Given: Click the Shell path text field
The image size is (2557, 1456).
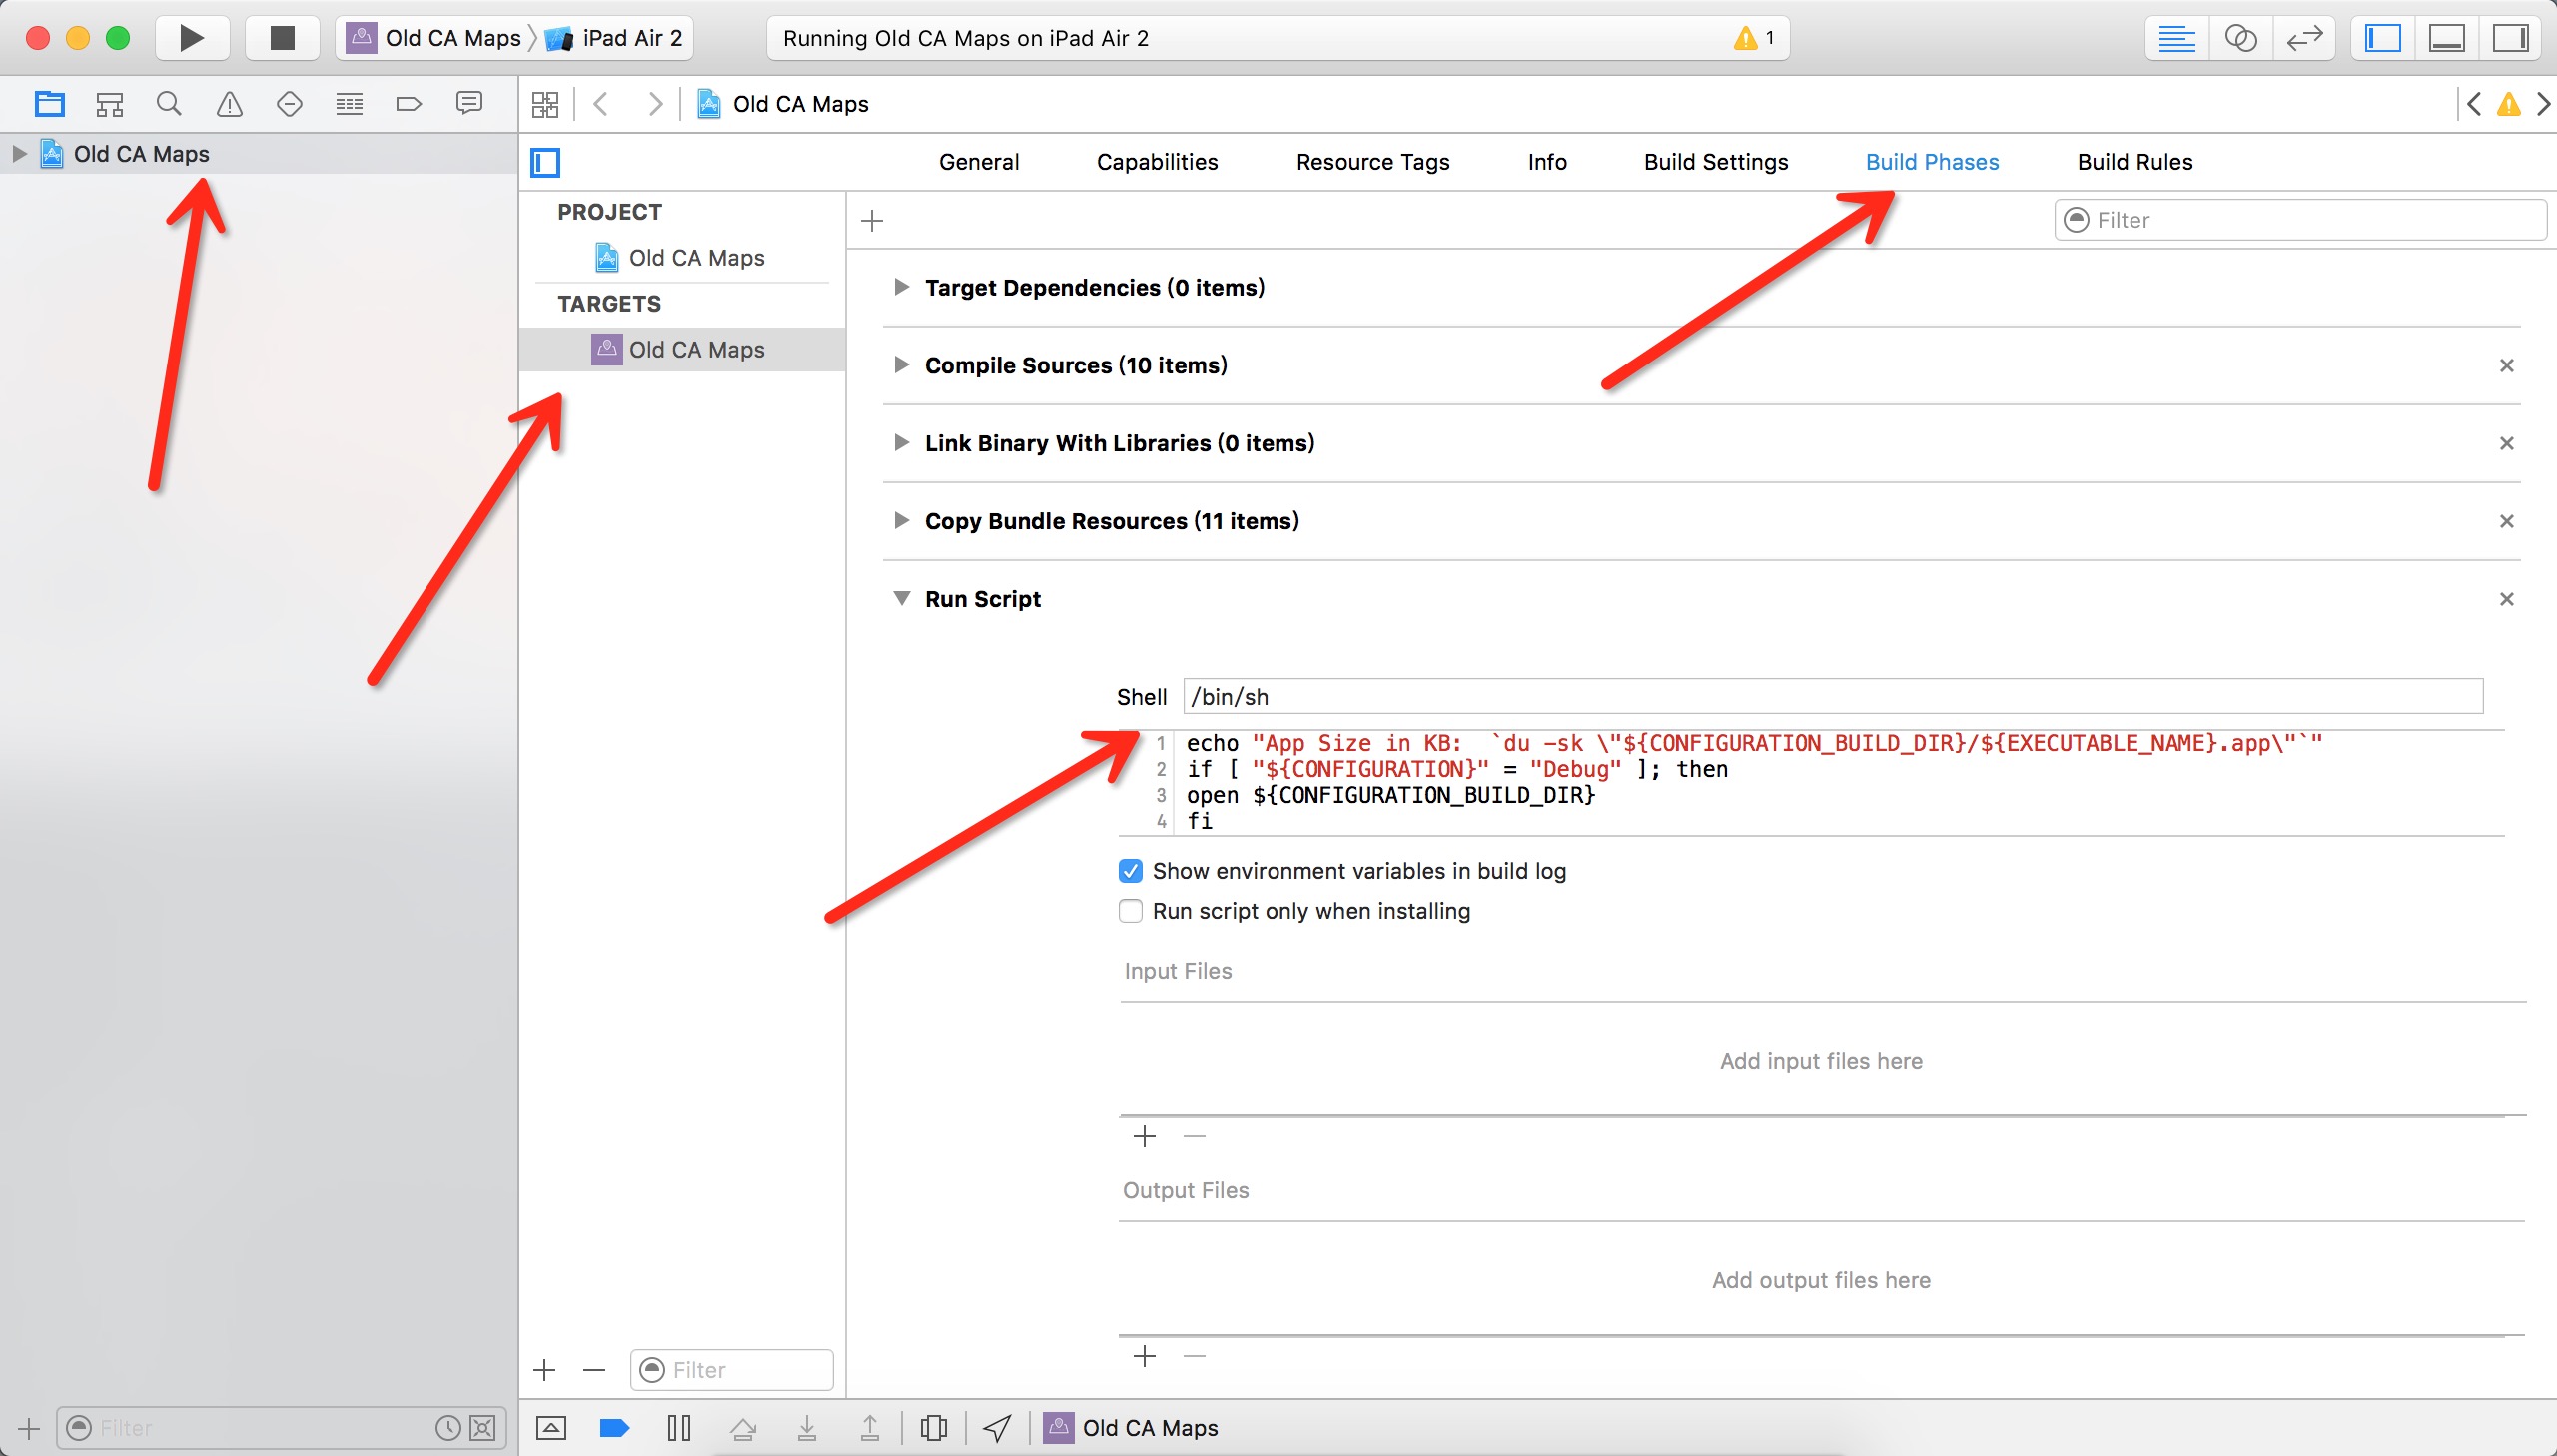Looking at the screenshot, I should [1832, 697].
